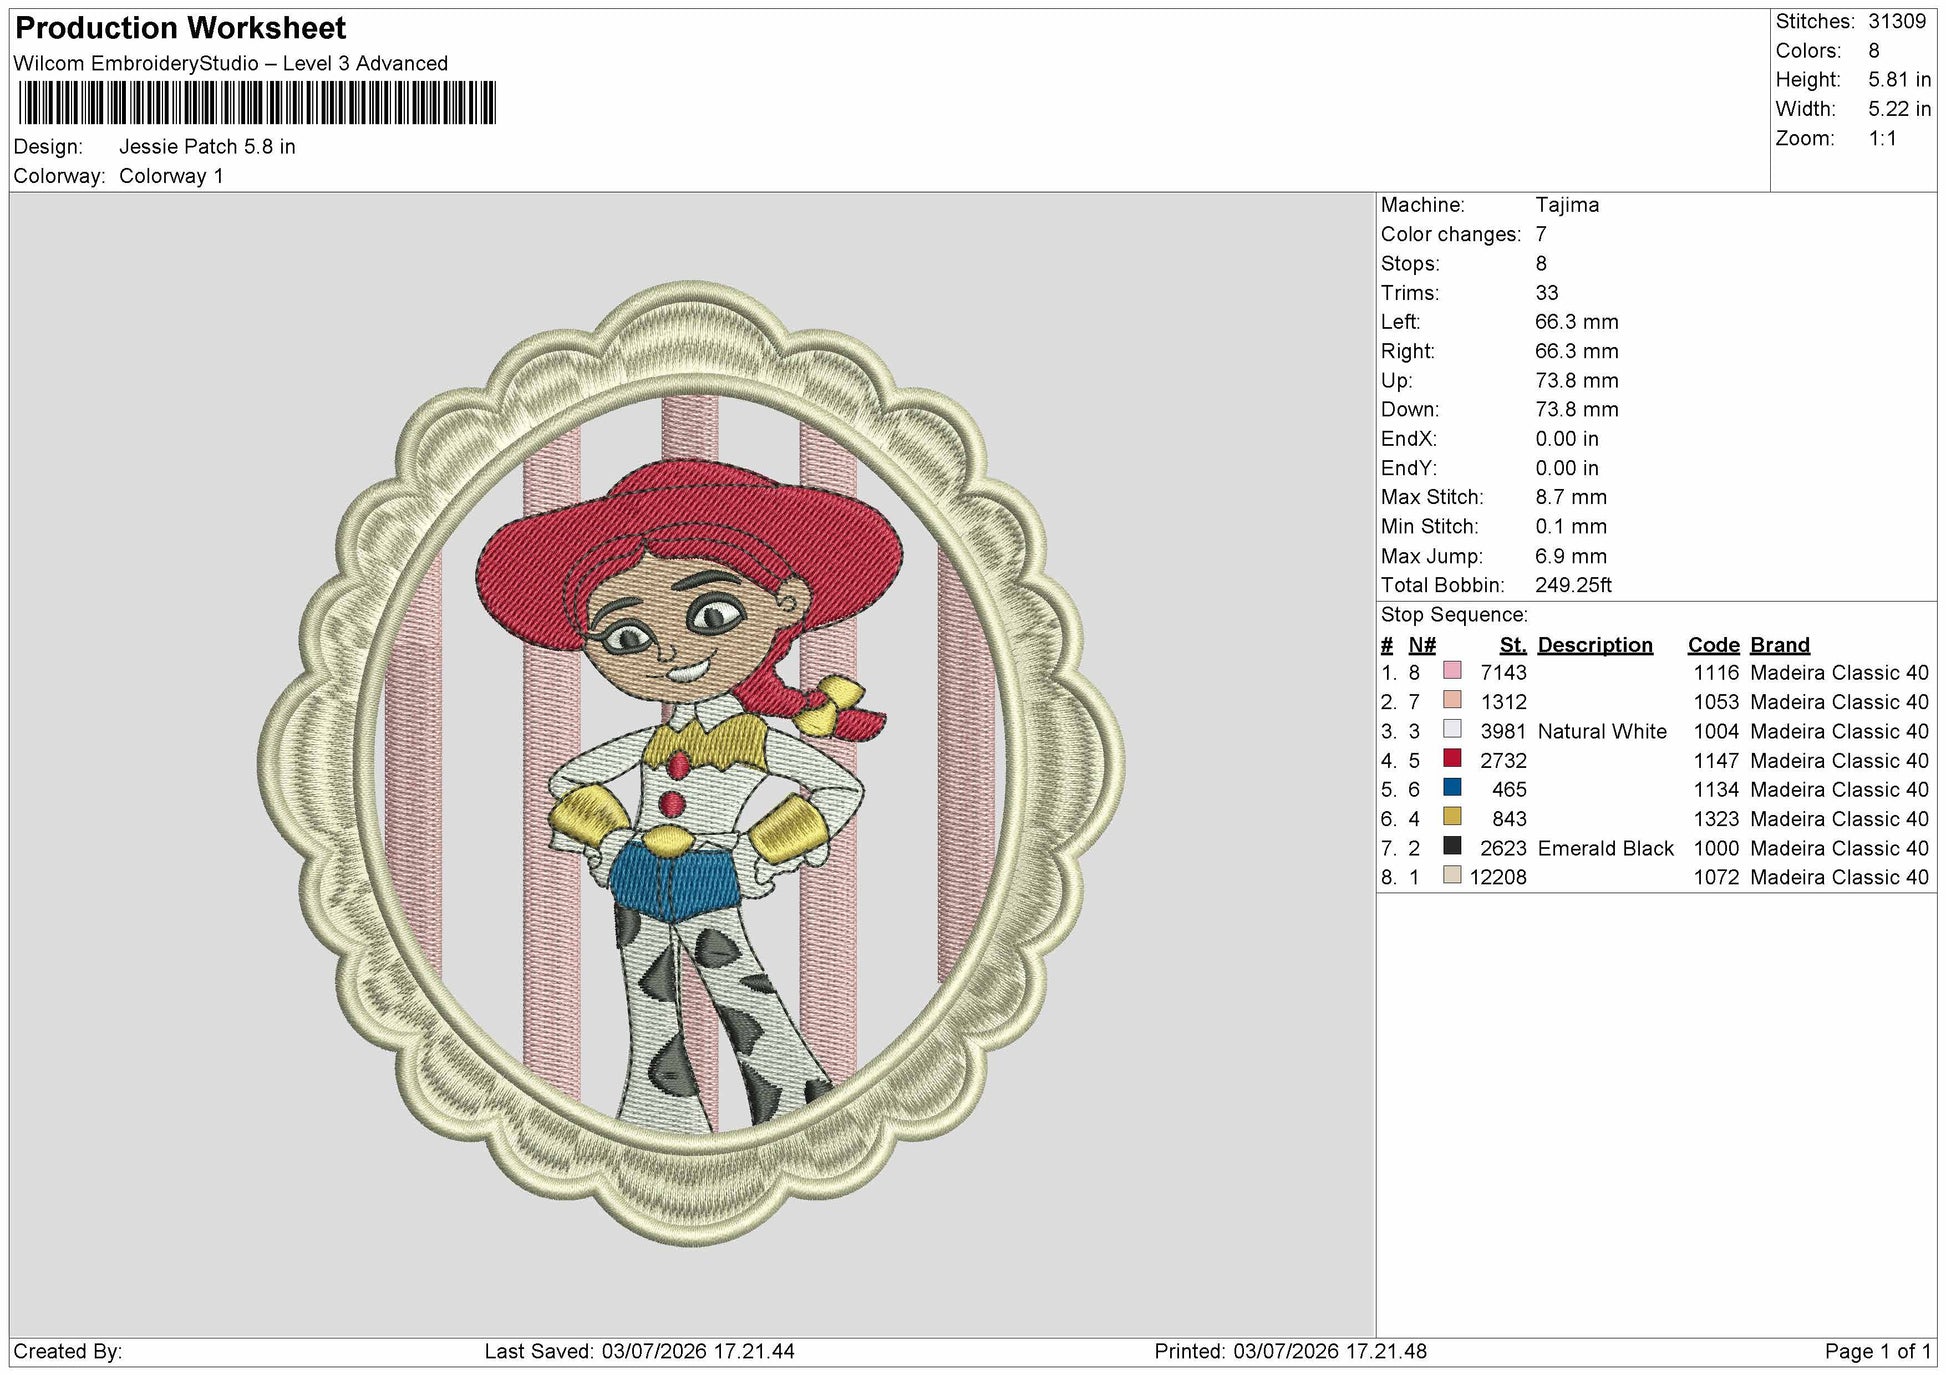Click the Trims value 33
1946x1375 pixels.
point(1547,293)
